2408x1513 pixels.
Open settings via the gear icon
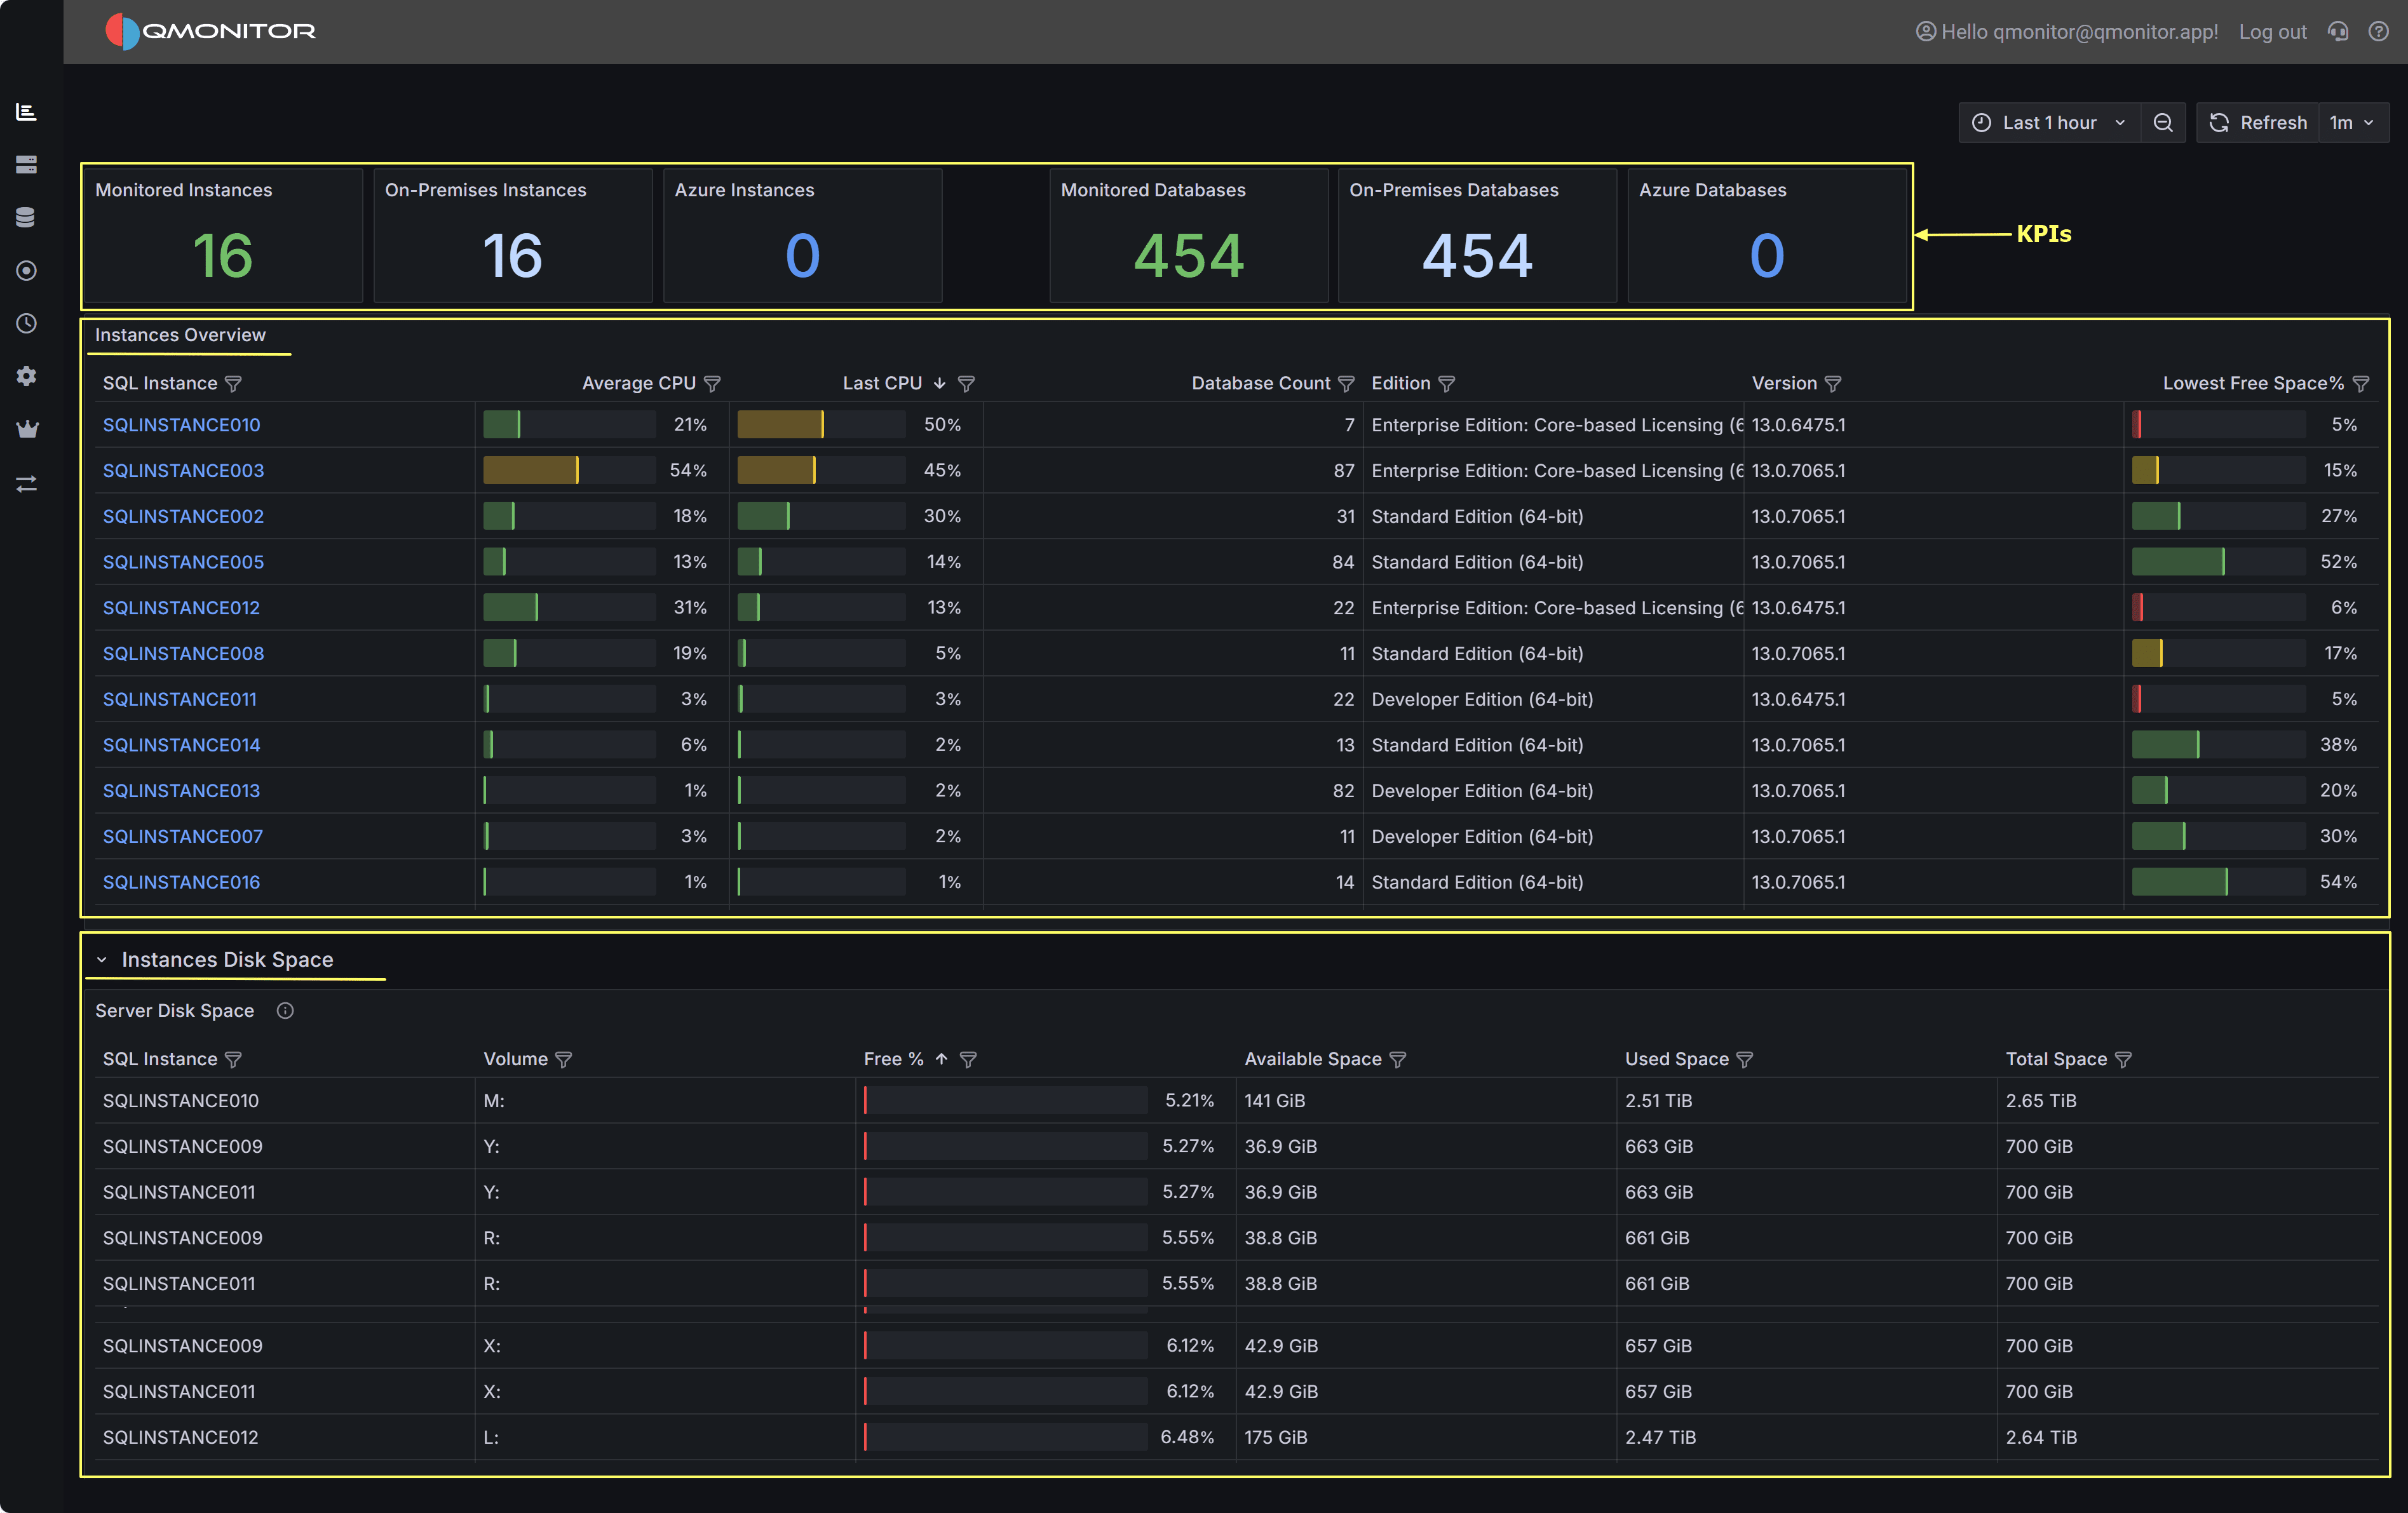[27, 376]
